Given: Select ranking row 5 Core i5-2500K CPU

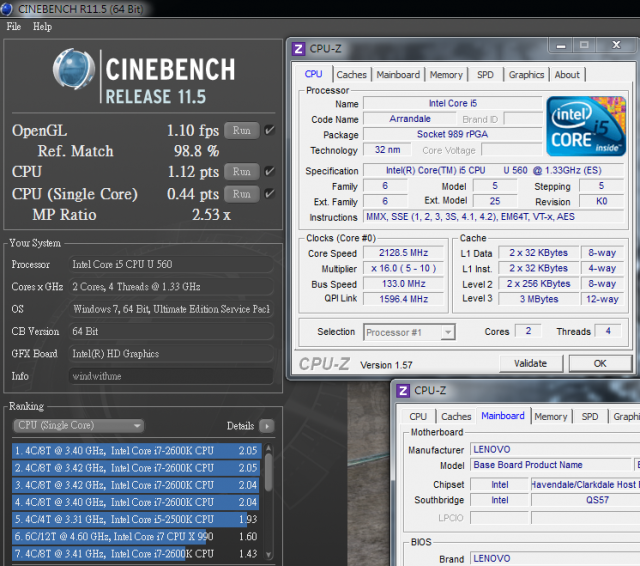Looking at the screenshot, I should [136, 519].
